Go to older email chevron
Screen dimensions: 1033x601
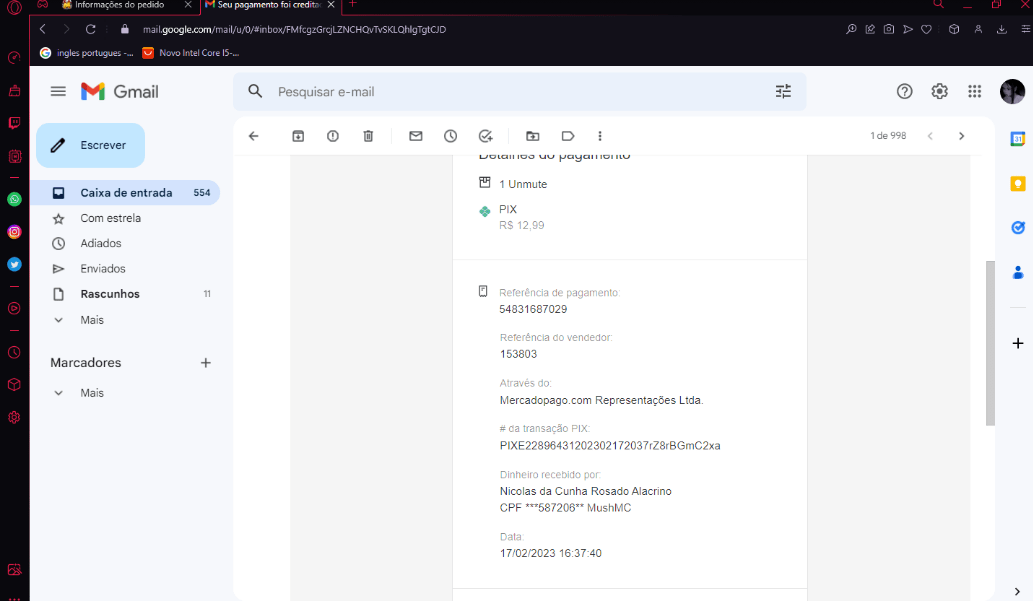coord(961,136)
